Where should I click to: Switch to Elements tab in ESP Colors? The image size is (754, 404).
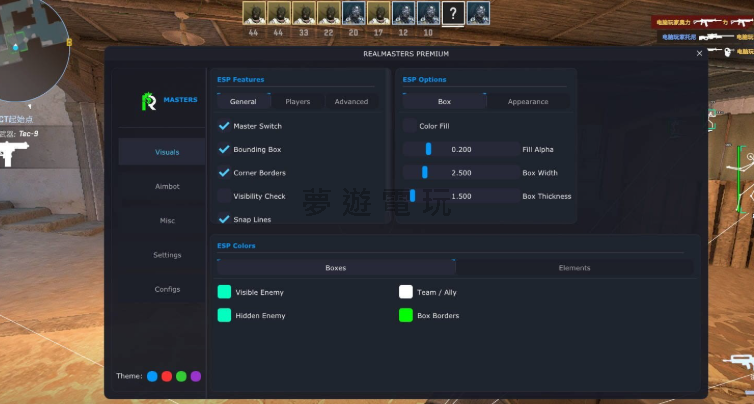(574, 268)
